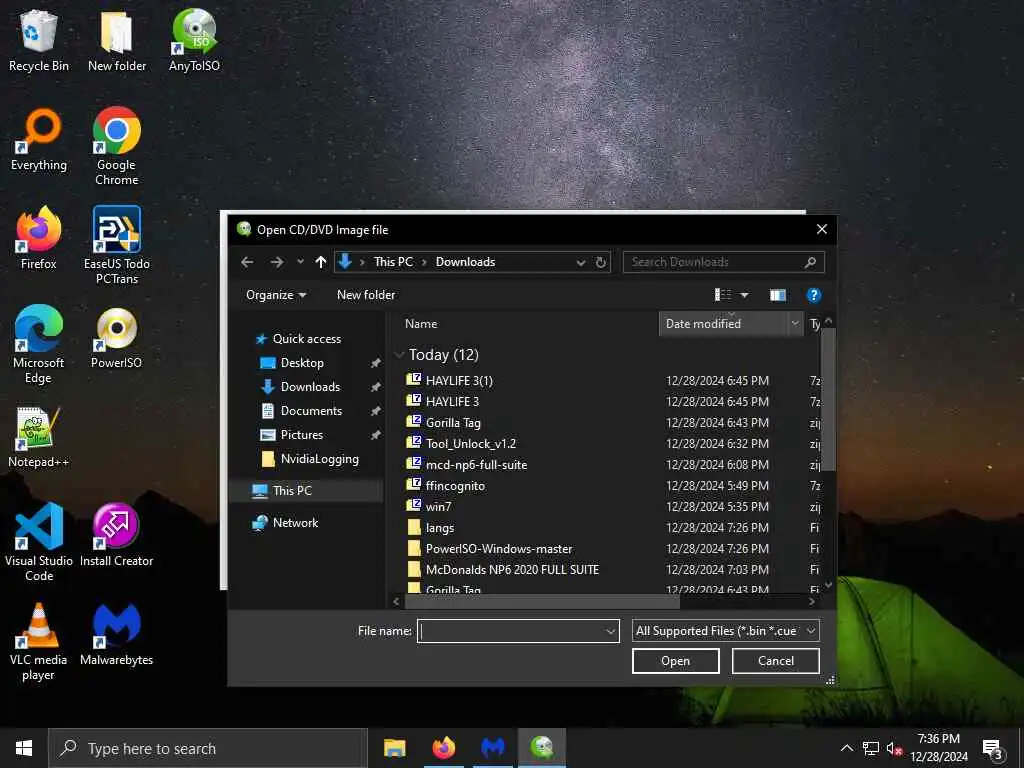Image resolution: width=1024 pixels, height=768 pixels.
Task: Click the muted volume tray icon
Action: [x=895, y=748]
